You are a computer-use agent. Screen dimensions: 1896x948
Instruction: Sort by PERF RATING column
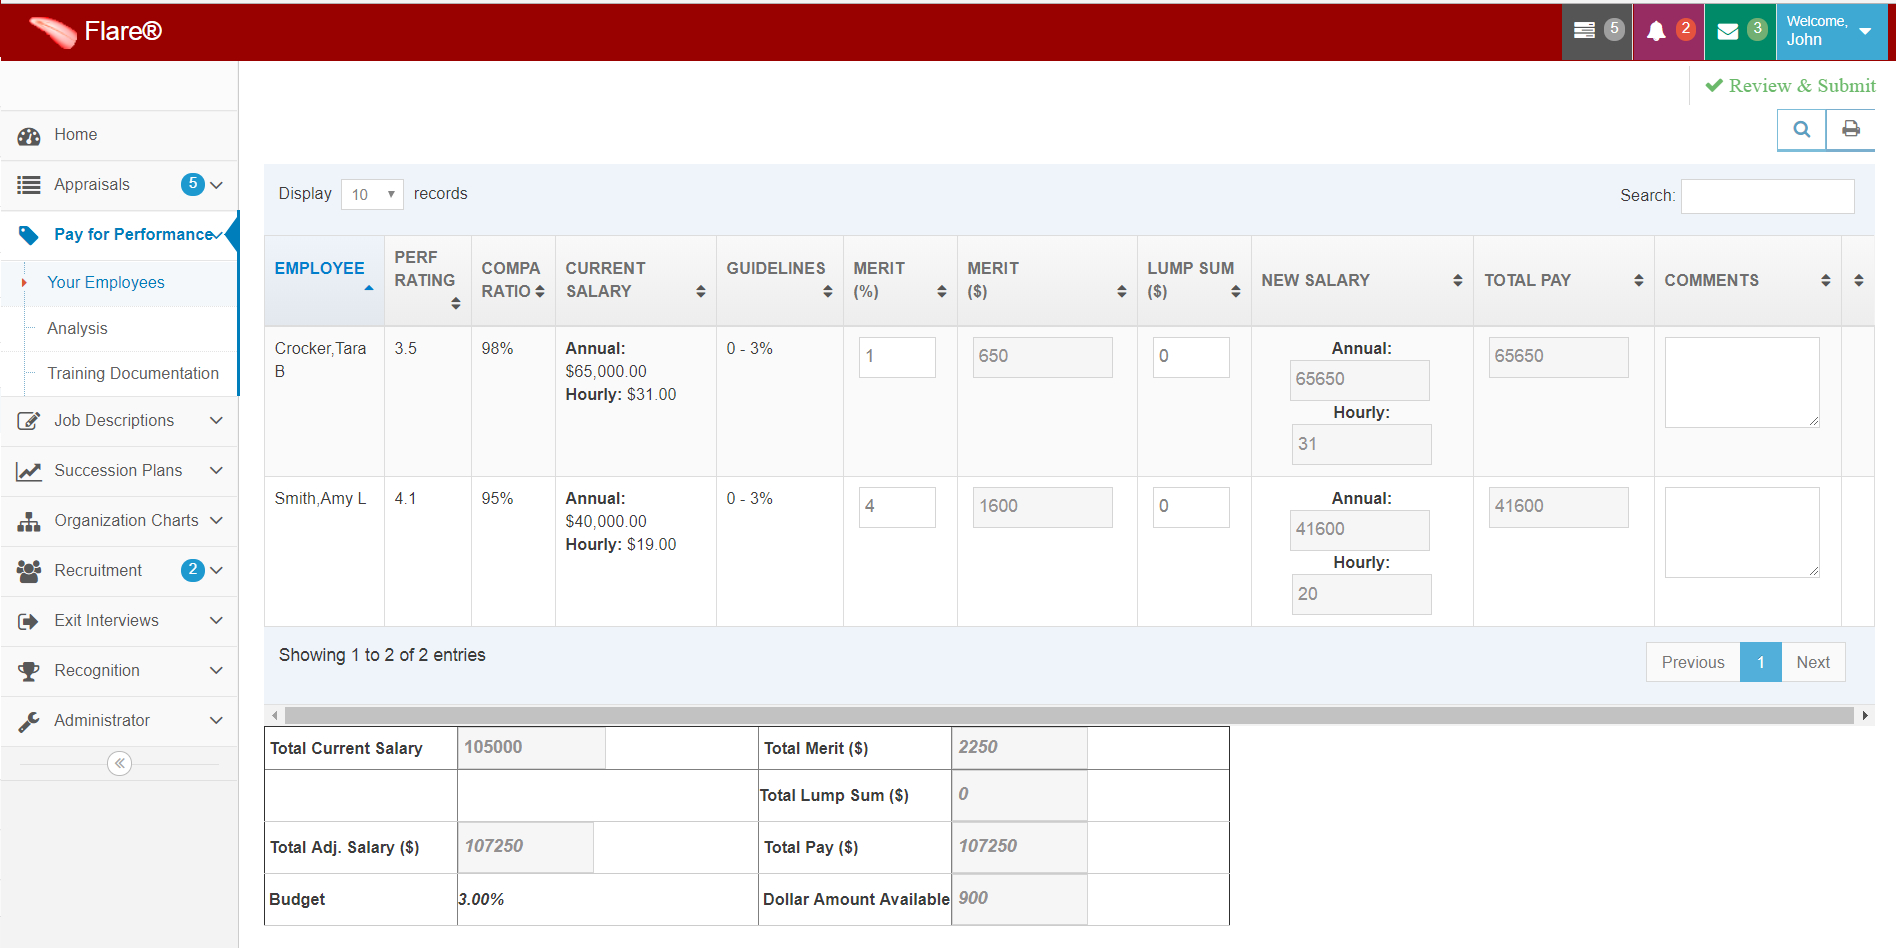coord(427,280)
